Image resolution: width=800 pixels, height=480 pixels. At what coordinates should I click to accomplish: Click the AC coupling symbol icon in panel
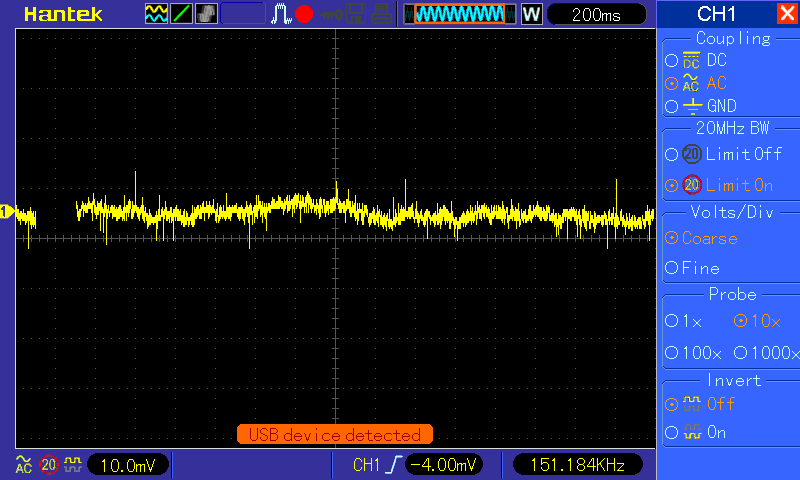tap(691, 83)
